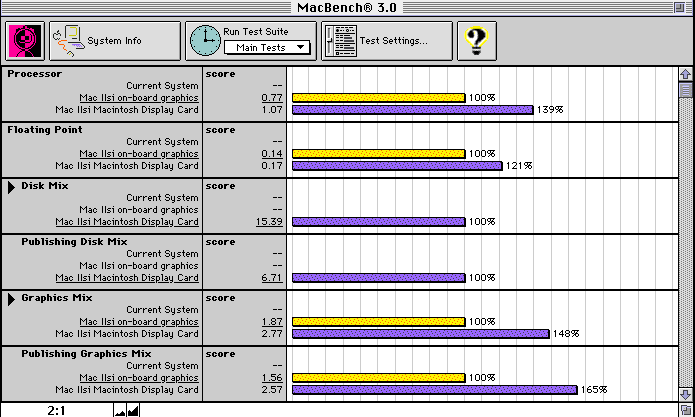Click the yellow 100% bar under Processor

tap(379, 98)
